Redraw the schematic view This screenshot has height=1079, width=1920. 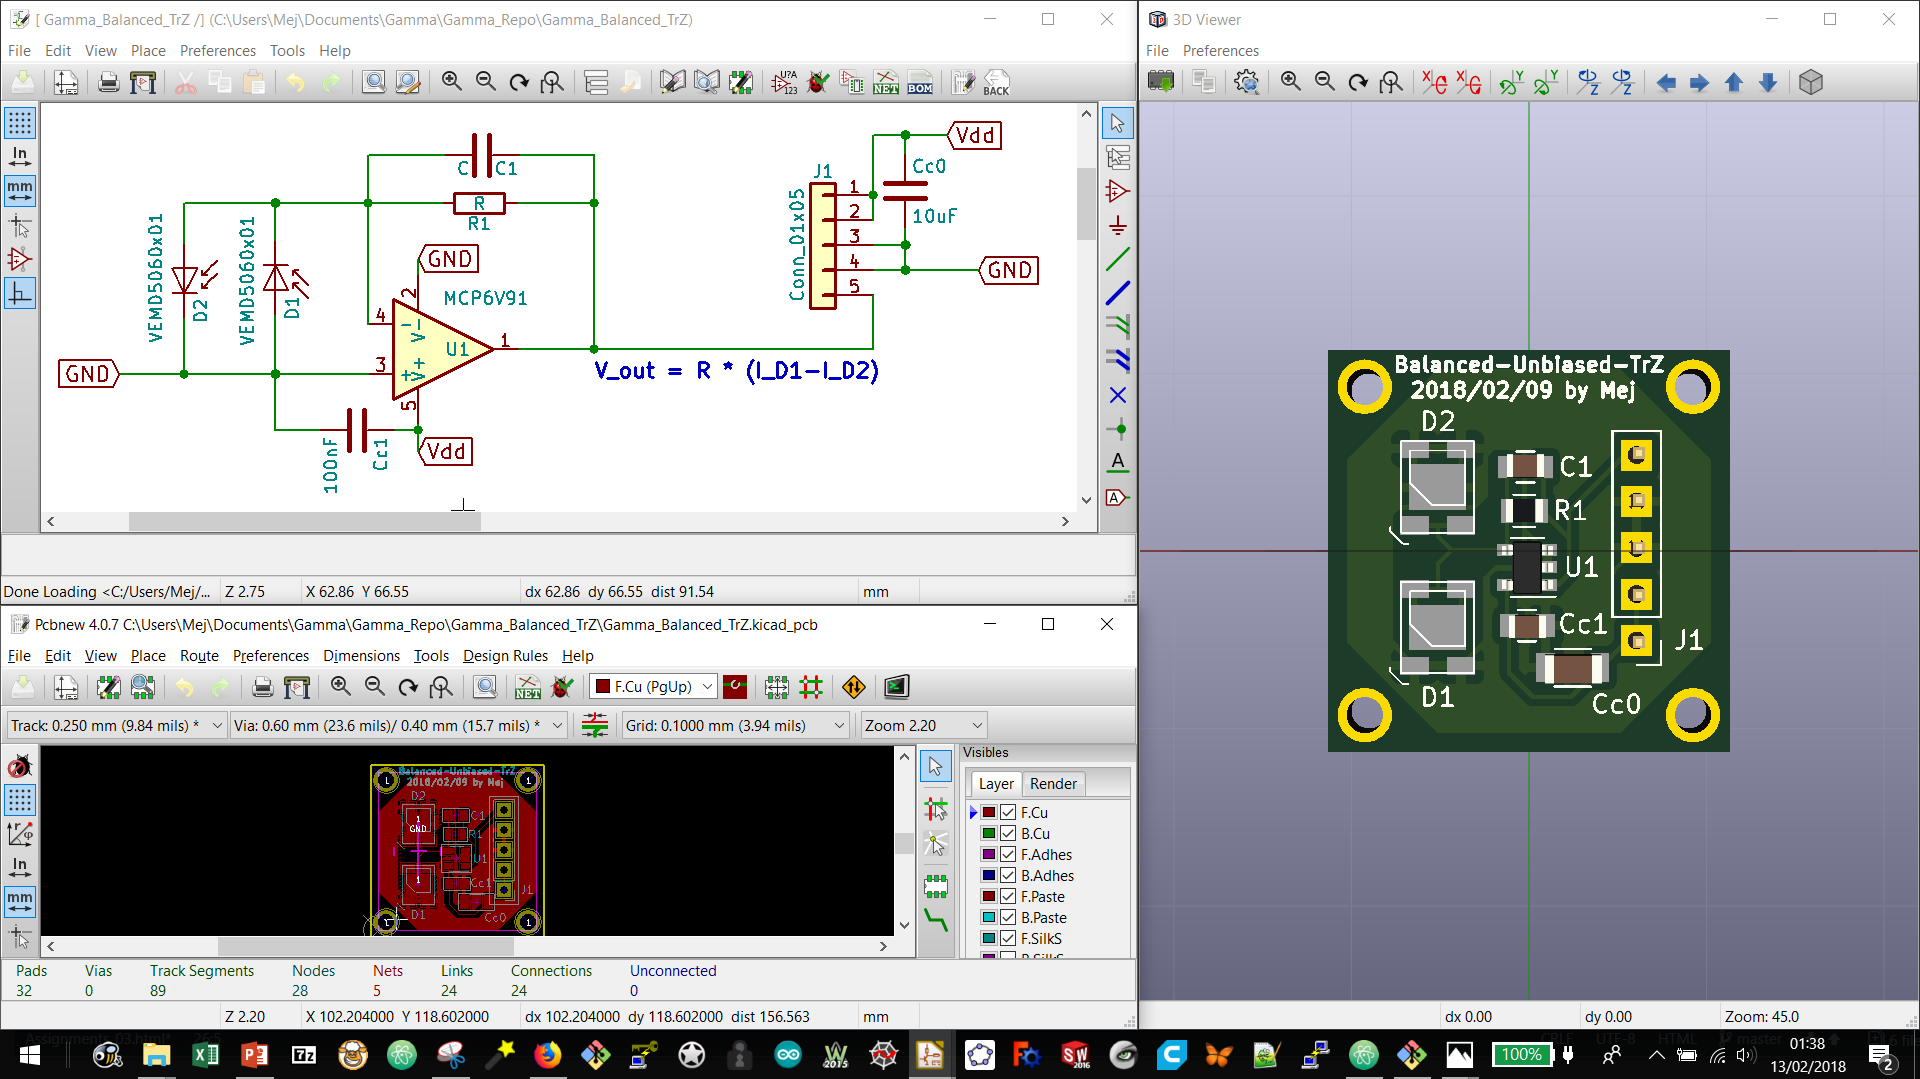coord(519,83)
